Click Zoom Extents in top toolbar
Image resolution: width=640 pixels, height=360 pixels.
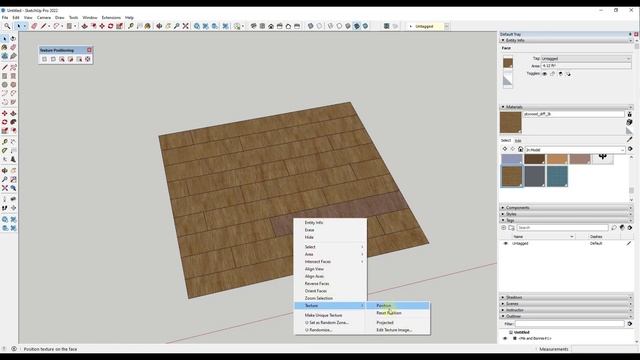pos(185,26)
